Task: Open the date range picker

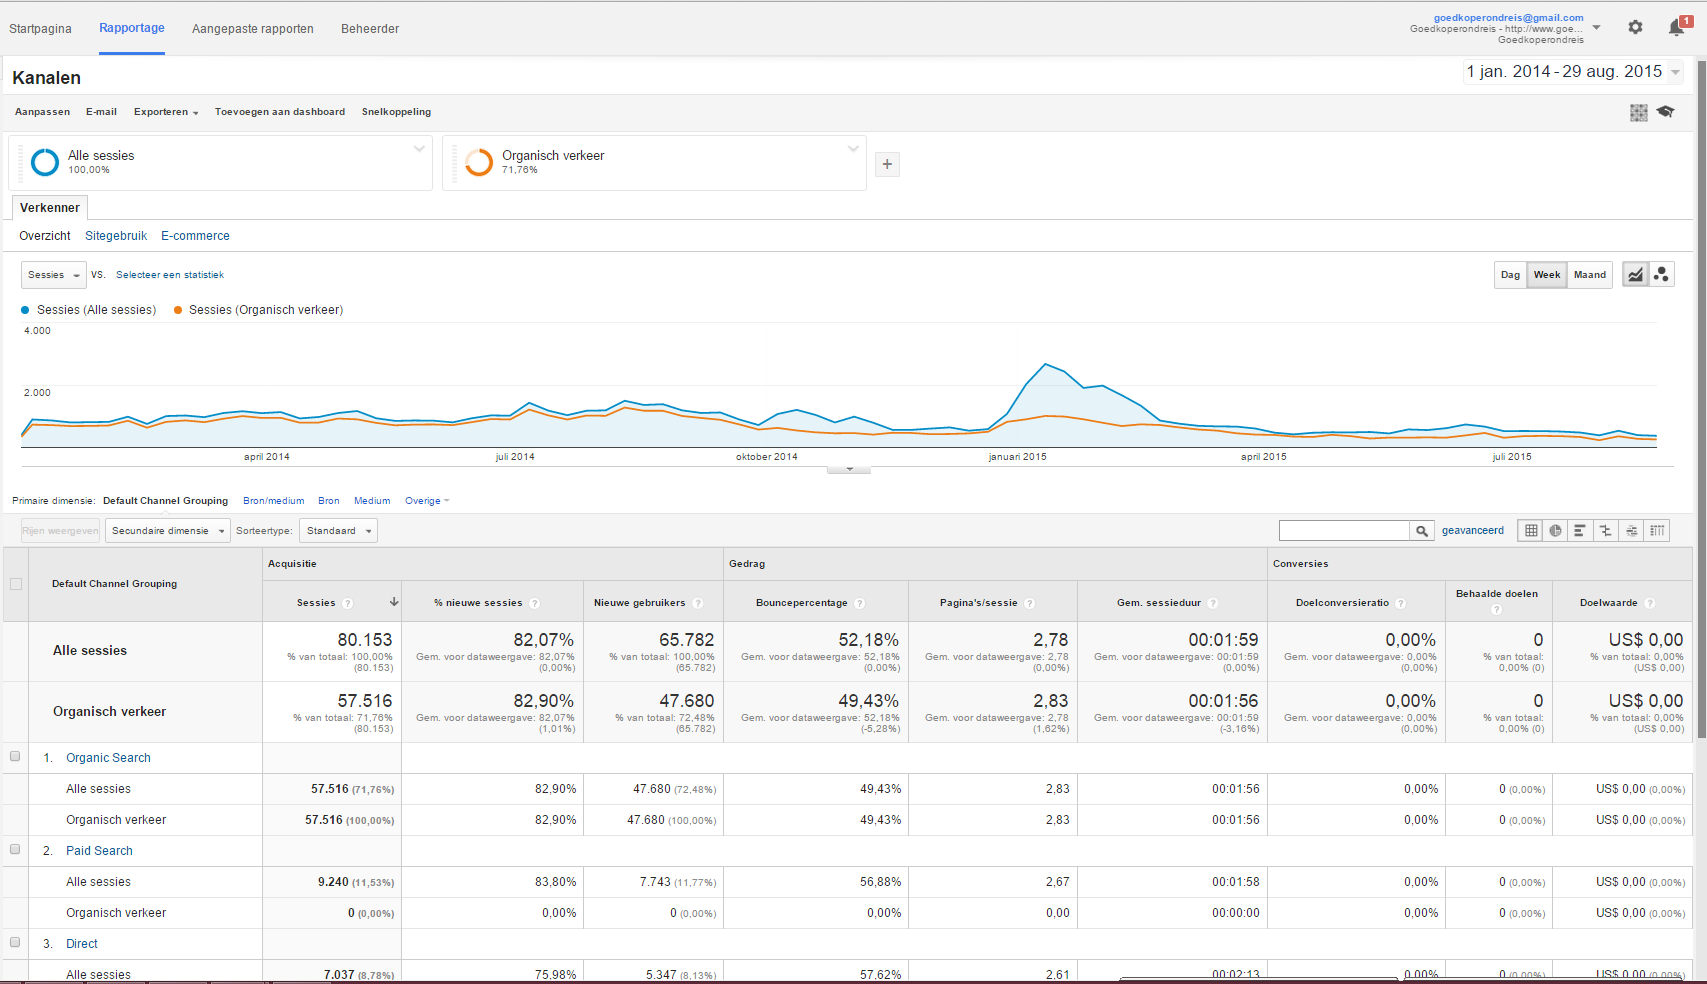Action: (x=1573, y=72)
